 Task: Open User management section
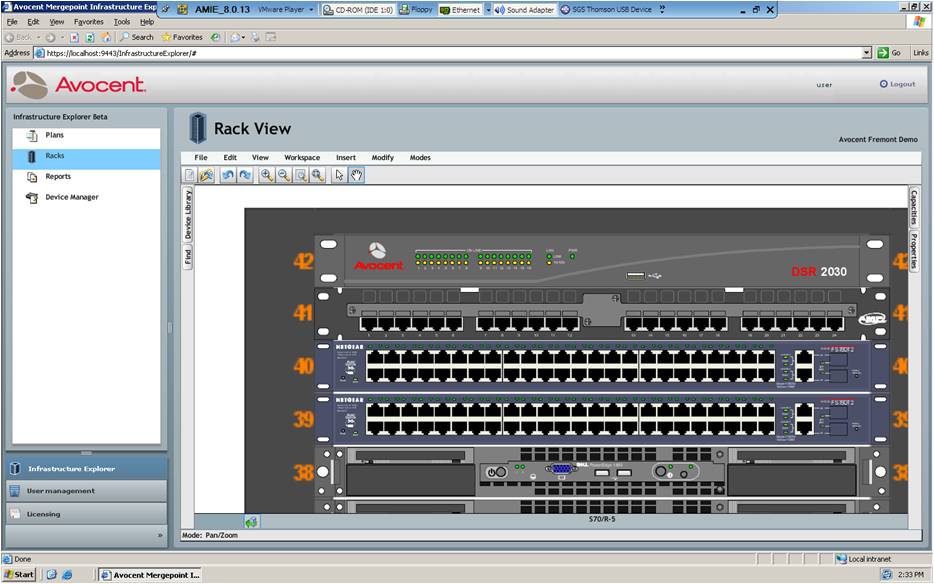pos(61,491)
